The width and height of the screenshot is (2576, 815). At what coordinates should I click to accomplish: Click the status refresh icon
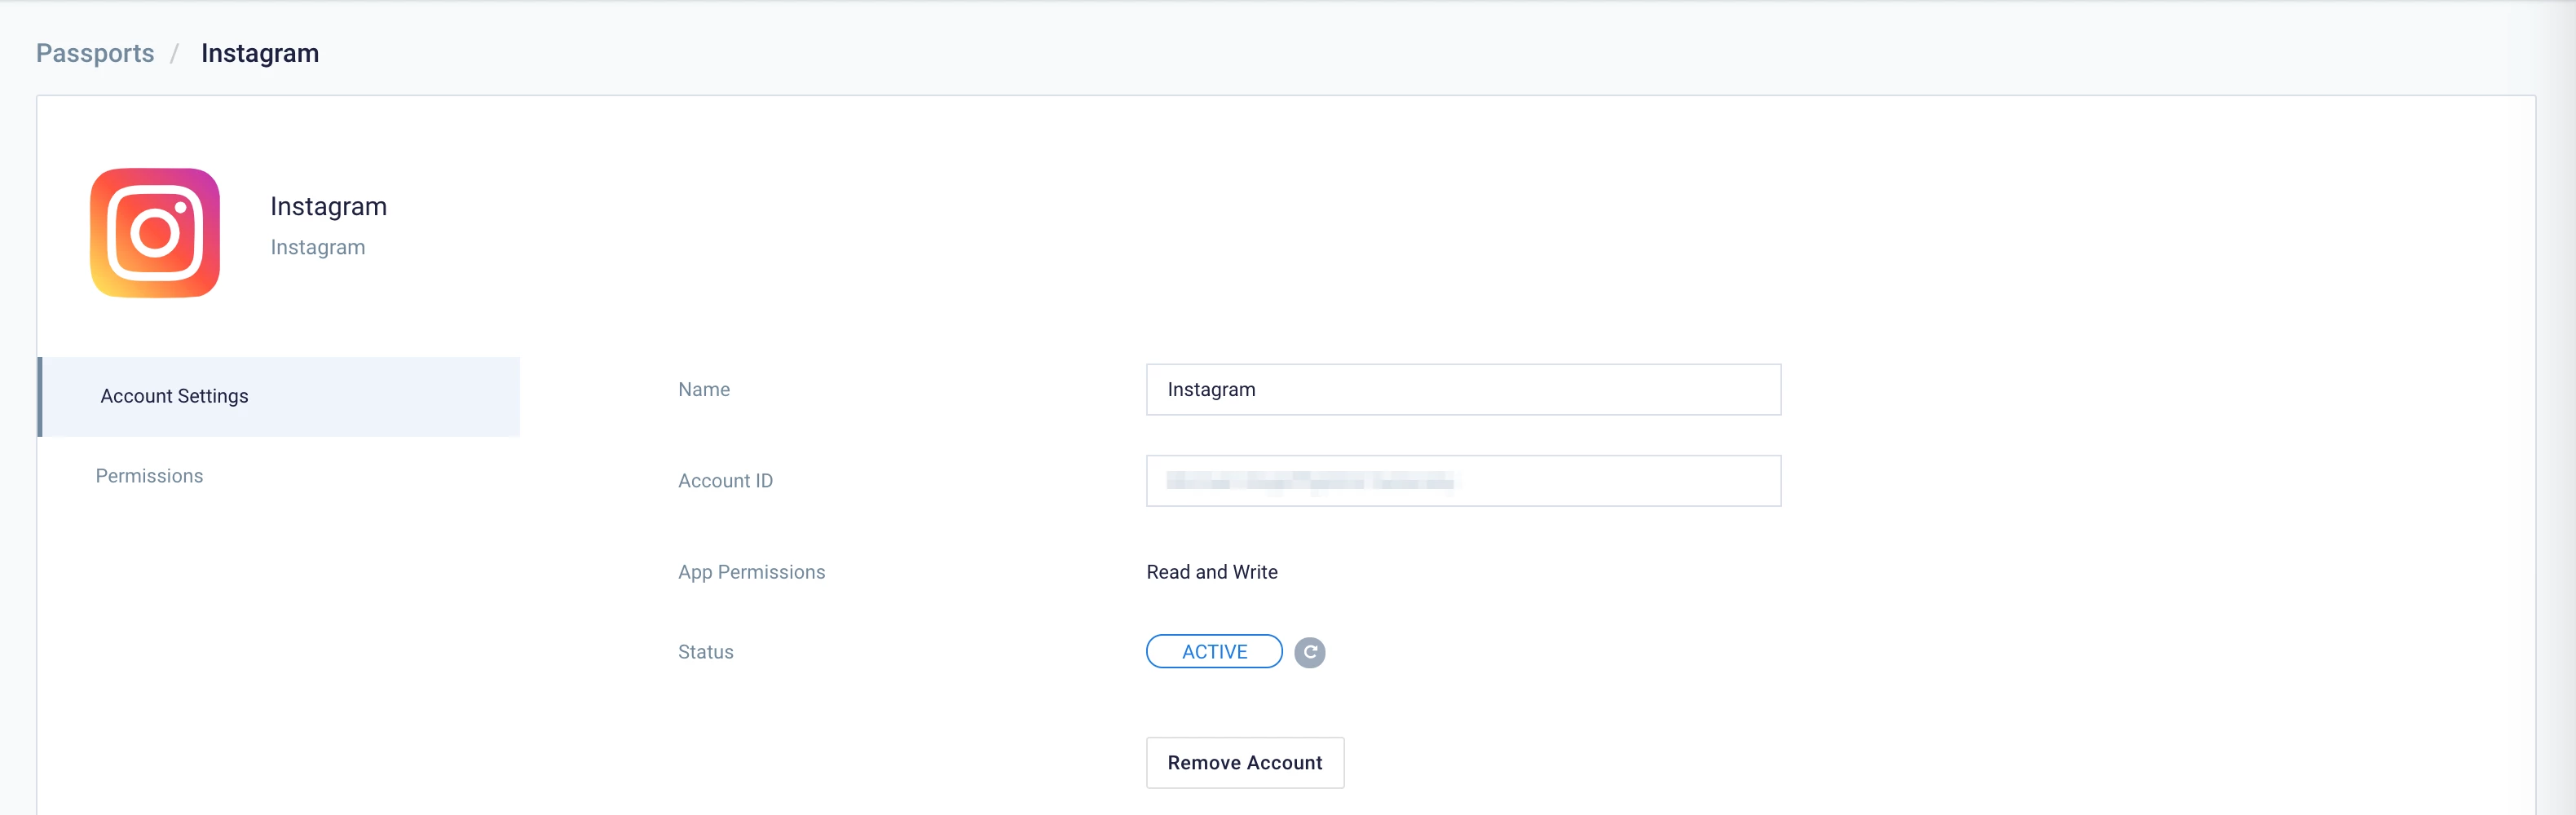(1309, 652)
